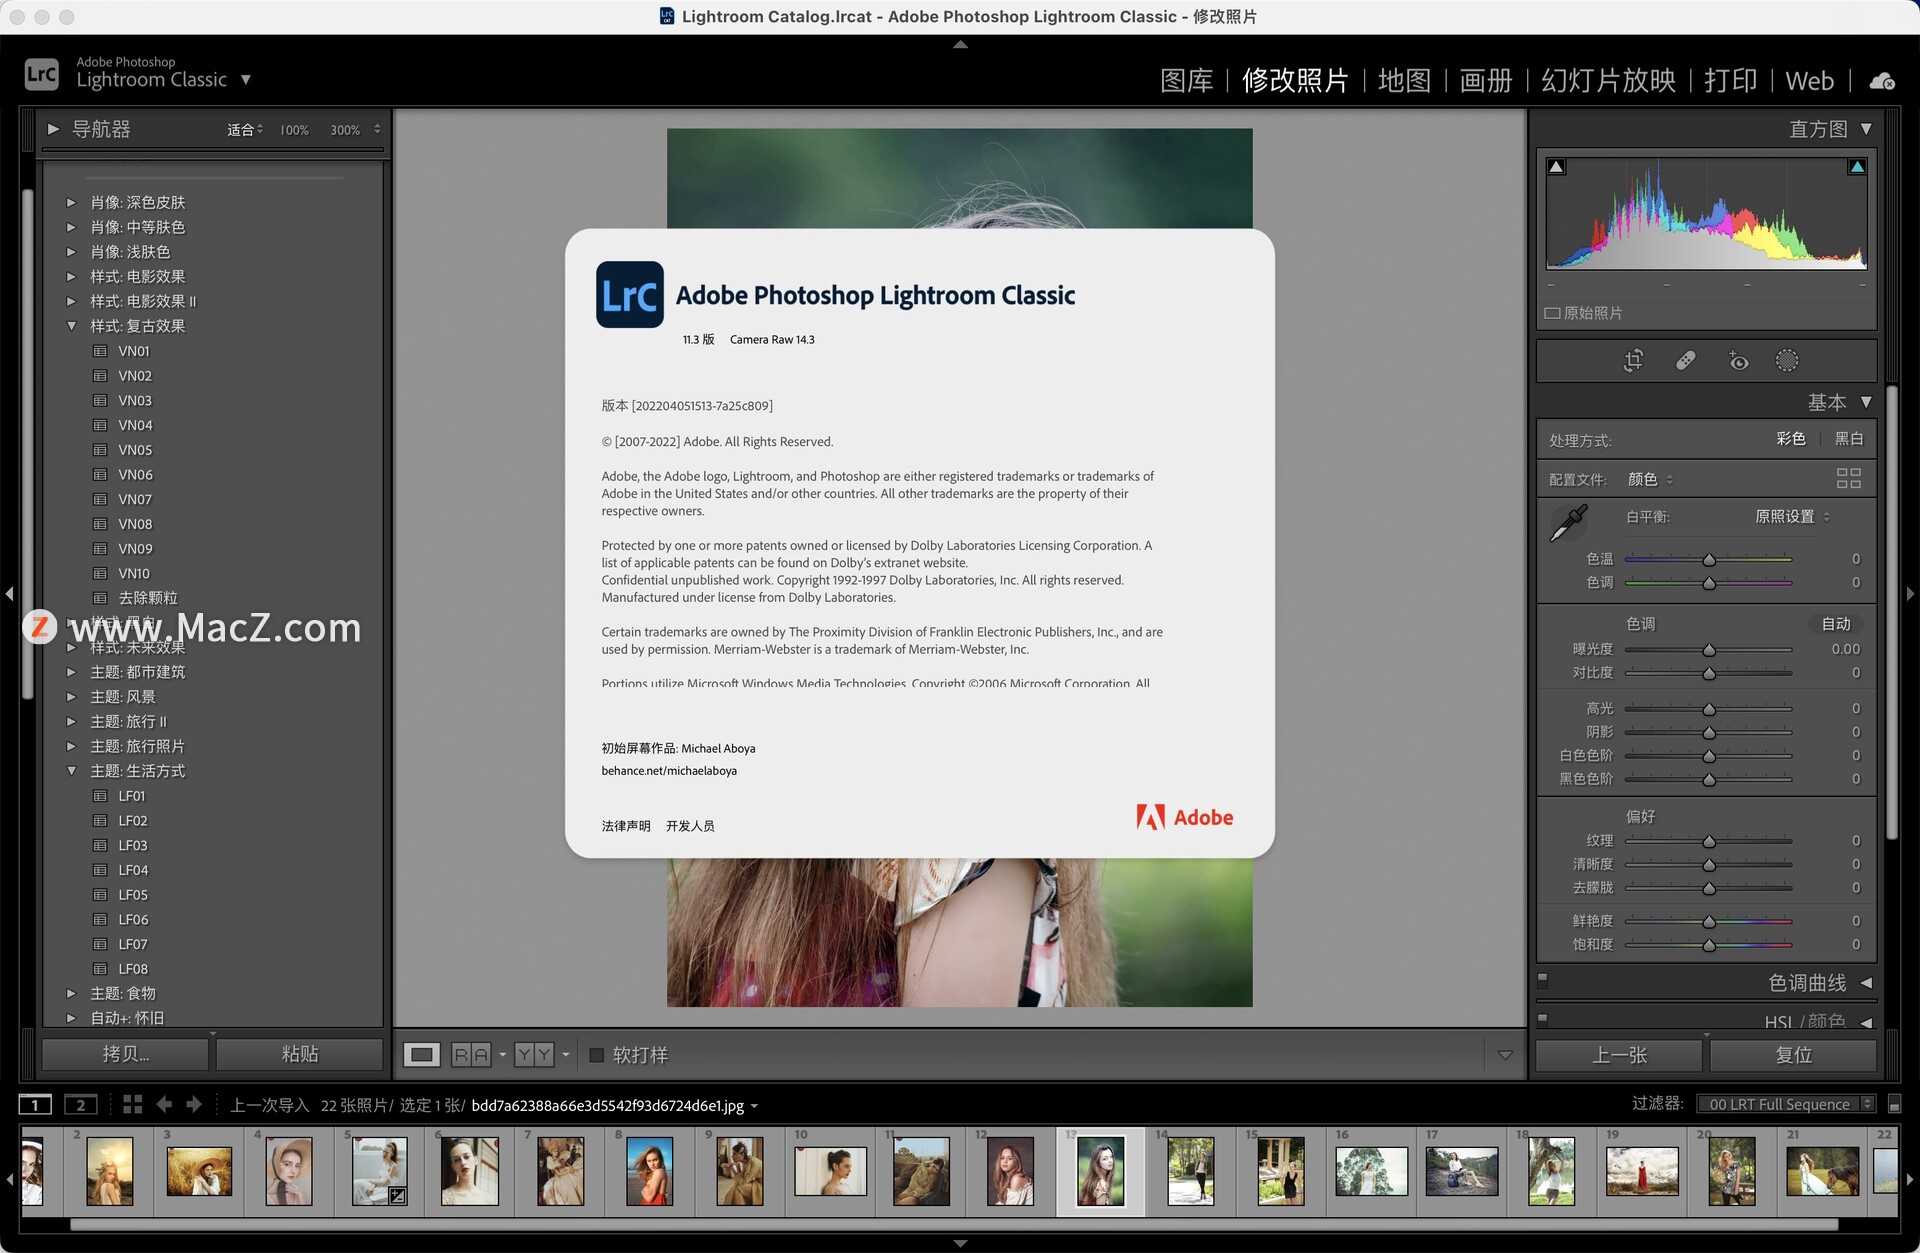Apply the LF05 preset
This screenshot has width=1920, height=1253.
(133, 895)
